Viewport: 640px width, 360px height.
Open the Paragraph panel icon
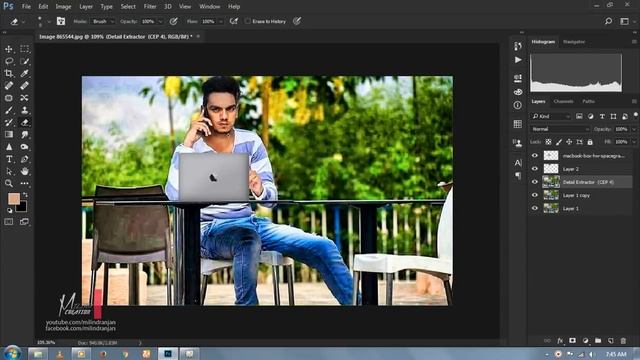pyautogui.click(x=518, y=176)
